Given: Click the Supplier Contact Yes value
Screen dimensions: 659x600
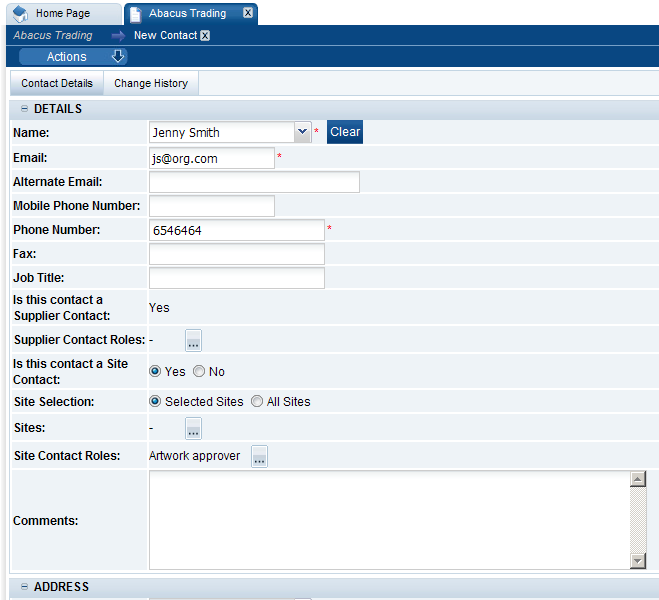Looking at the screenshot, I should [x=159, y=308].
